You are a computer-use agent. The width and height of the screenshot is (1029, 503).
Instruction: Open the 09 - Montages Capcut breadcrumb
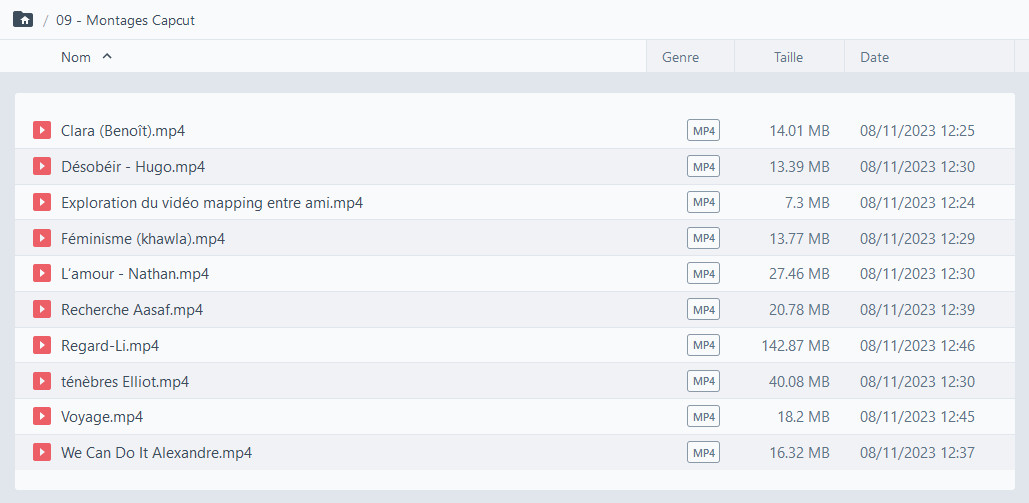pyautogui.click(x=125, y=20)
